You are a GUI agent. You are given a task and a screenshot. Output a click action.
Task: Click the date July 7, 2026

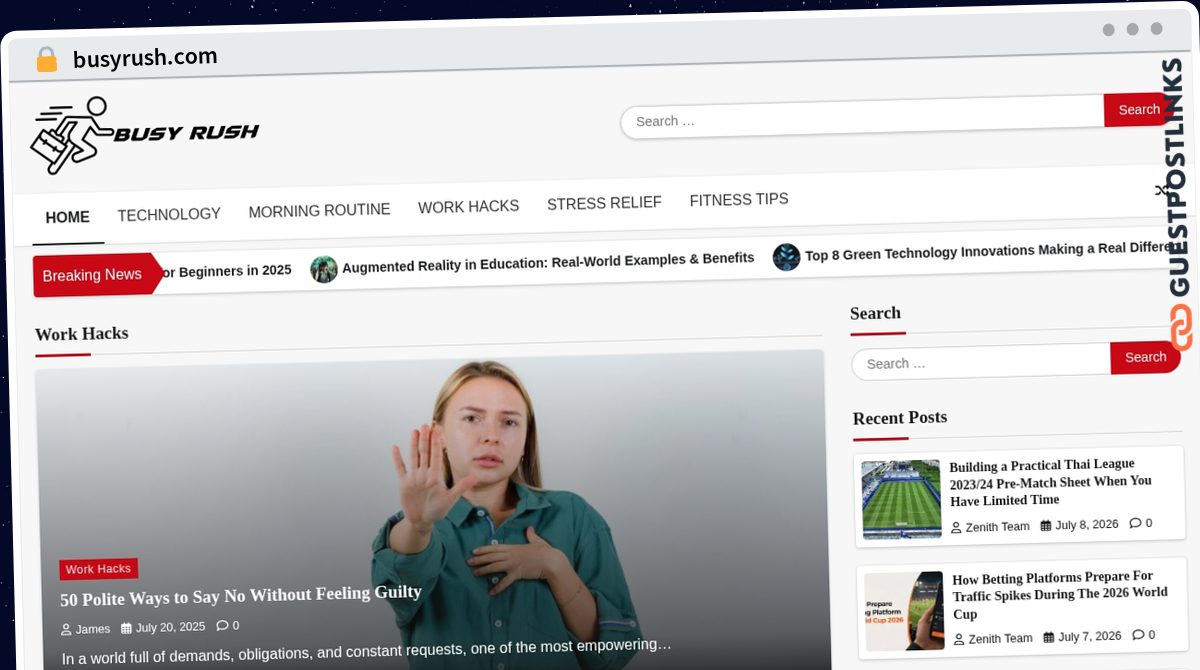[1089, 636]
